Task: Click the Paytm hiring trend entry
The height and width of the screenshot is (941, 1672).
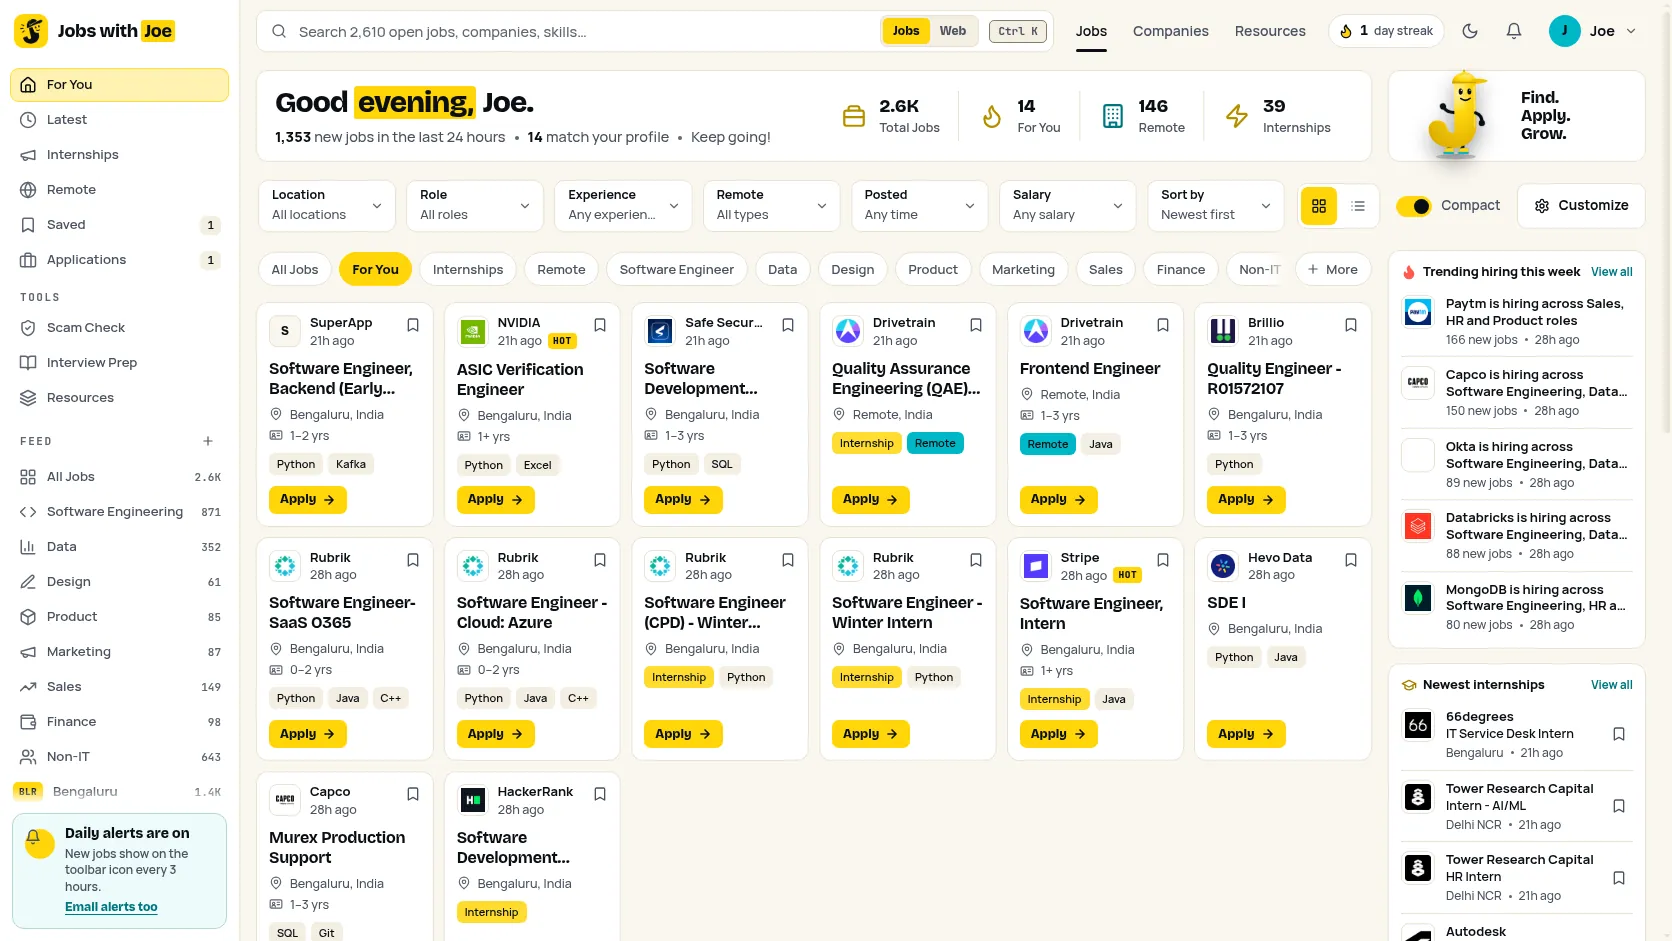Action: (1517, 321)
